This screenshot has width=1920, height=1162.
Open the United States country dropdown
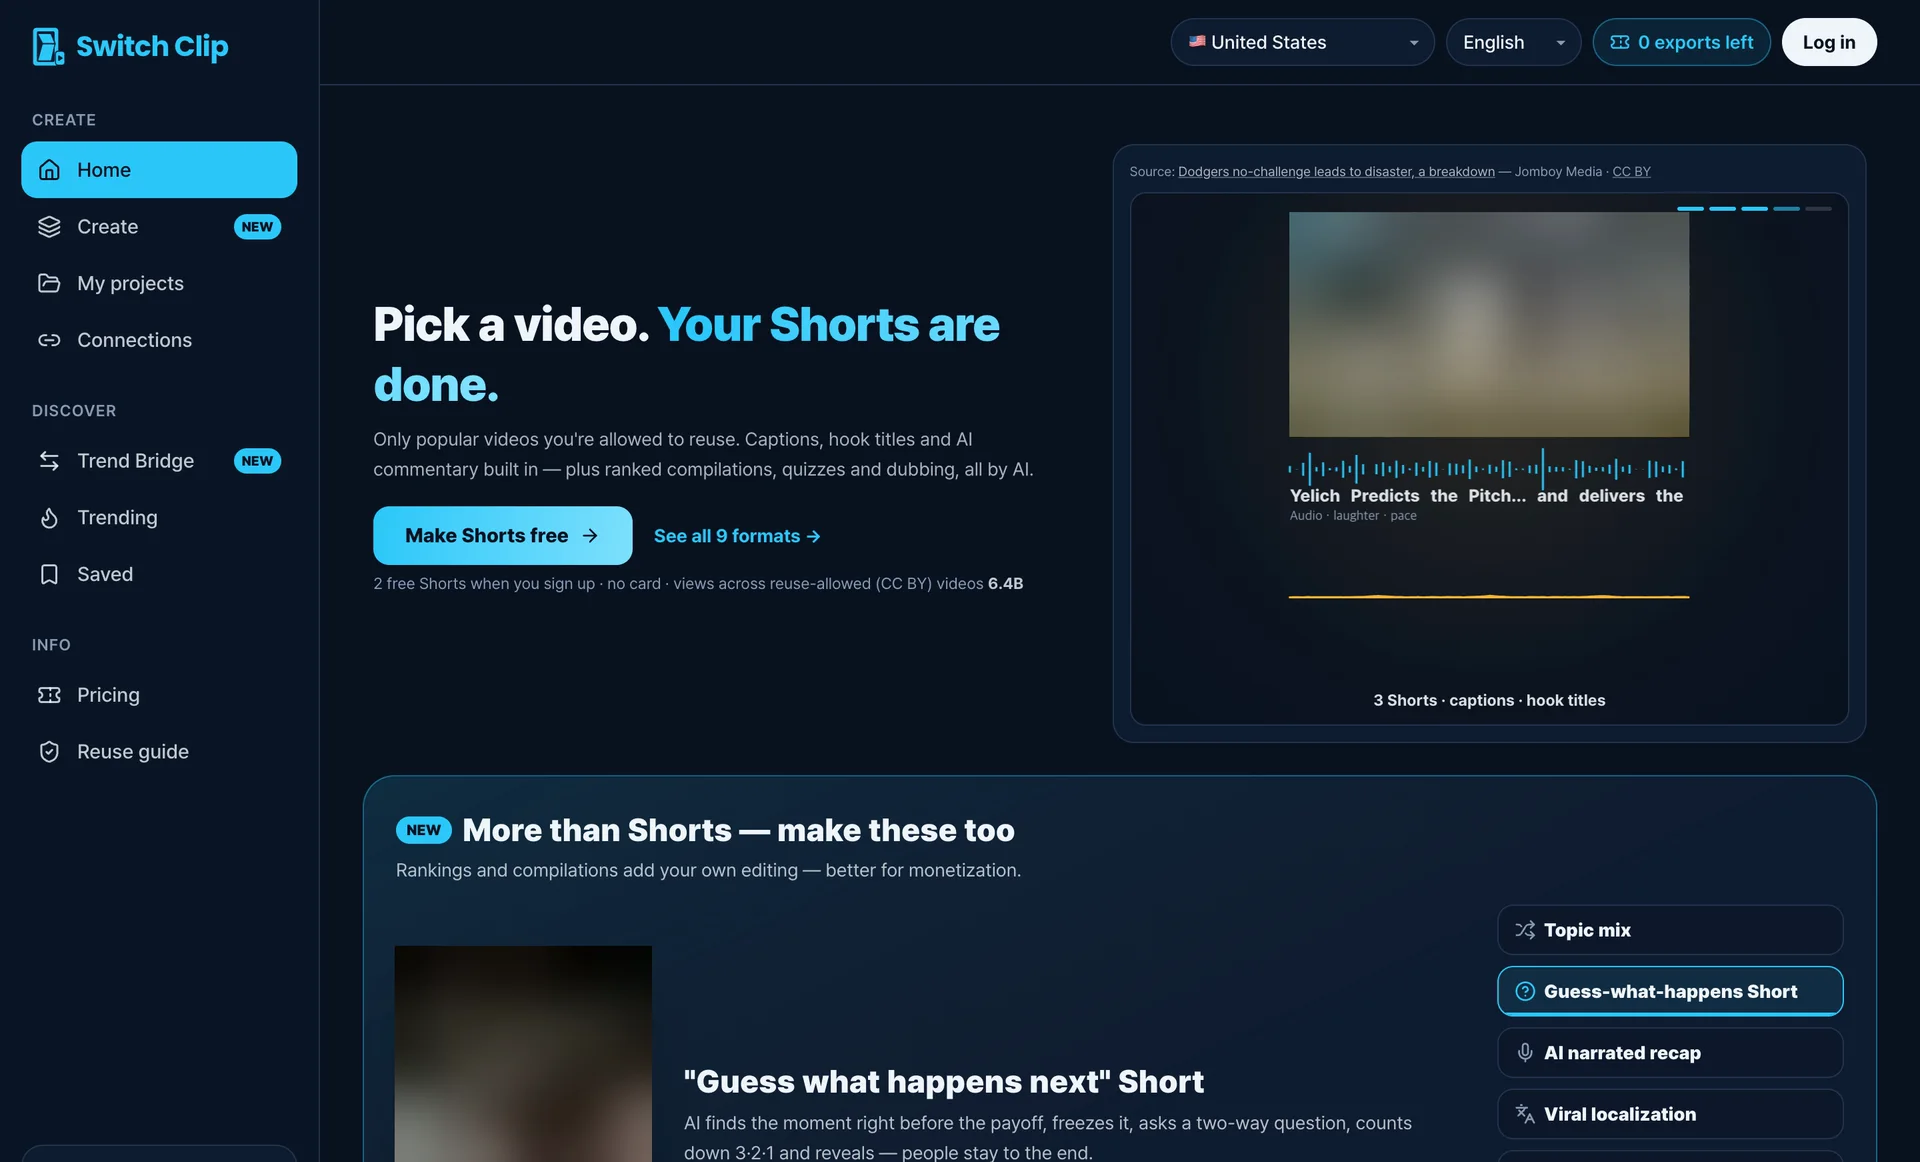coord(1302,42)
